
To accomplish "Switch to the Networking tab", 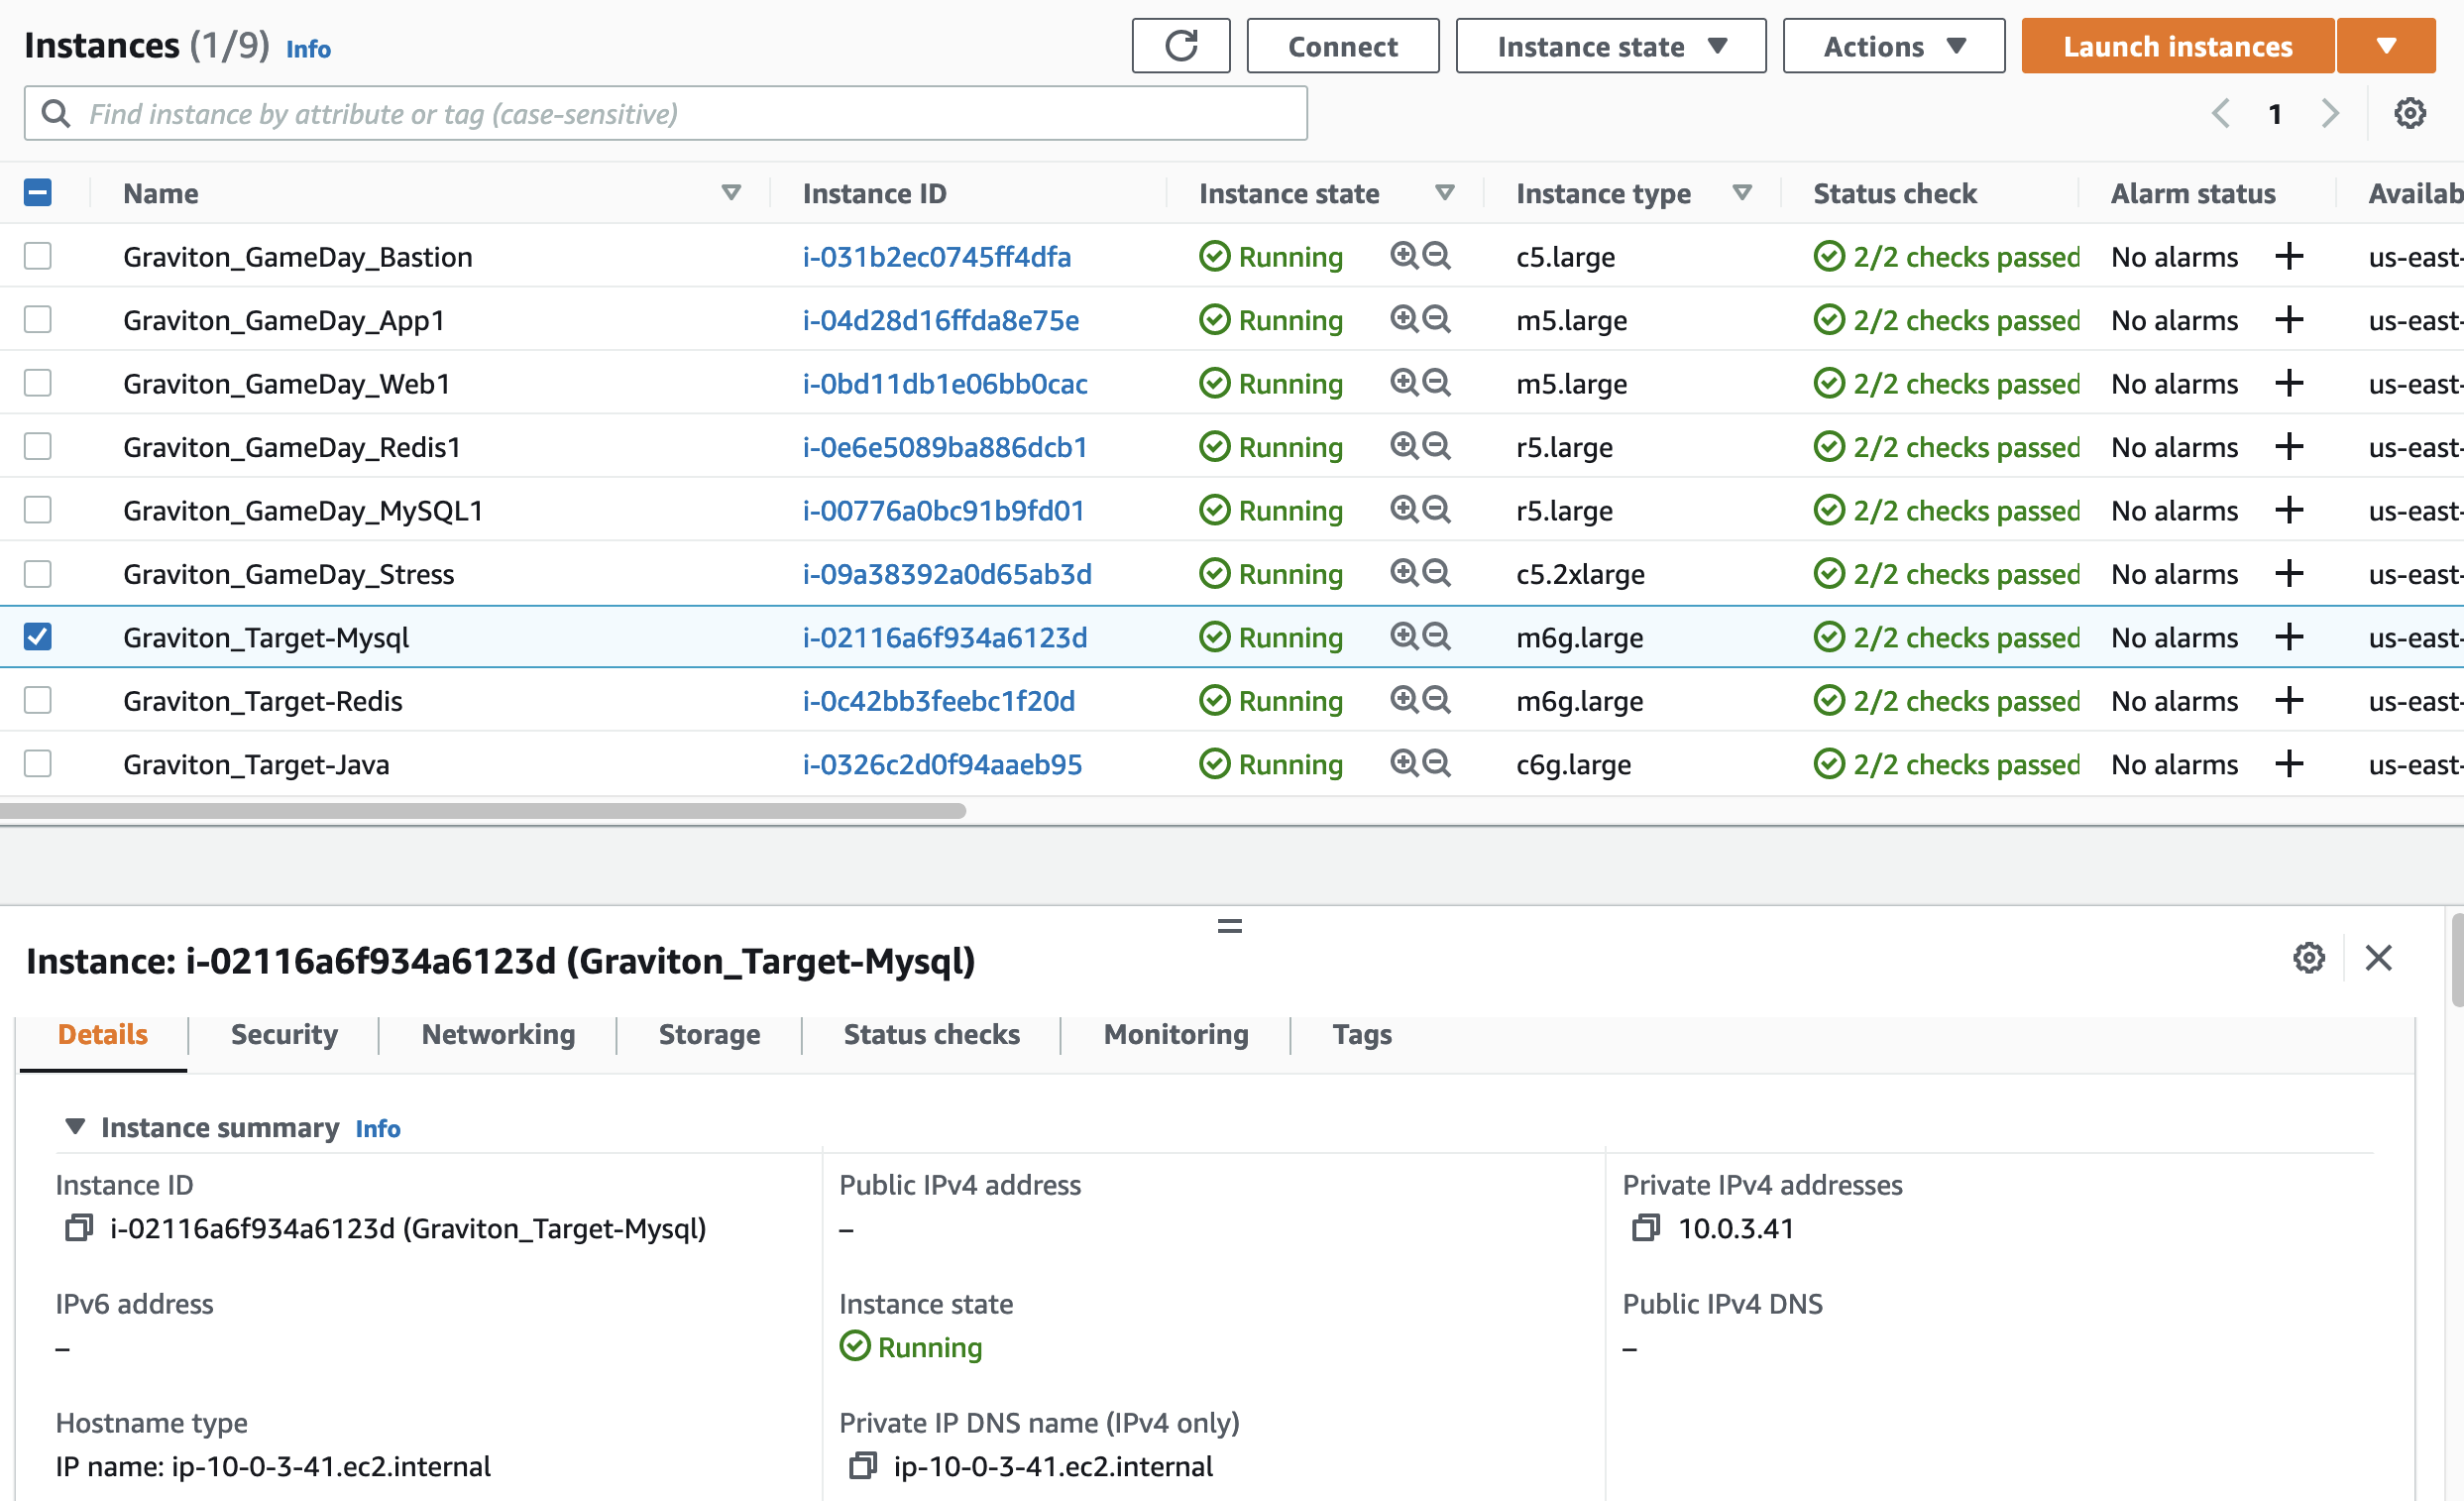I will tap(498, 1034).
